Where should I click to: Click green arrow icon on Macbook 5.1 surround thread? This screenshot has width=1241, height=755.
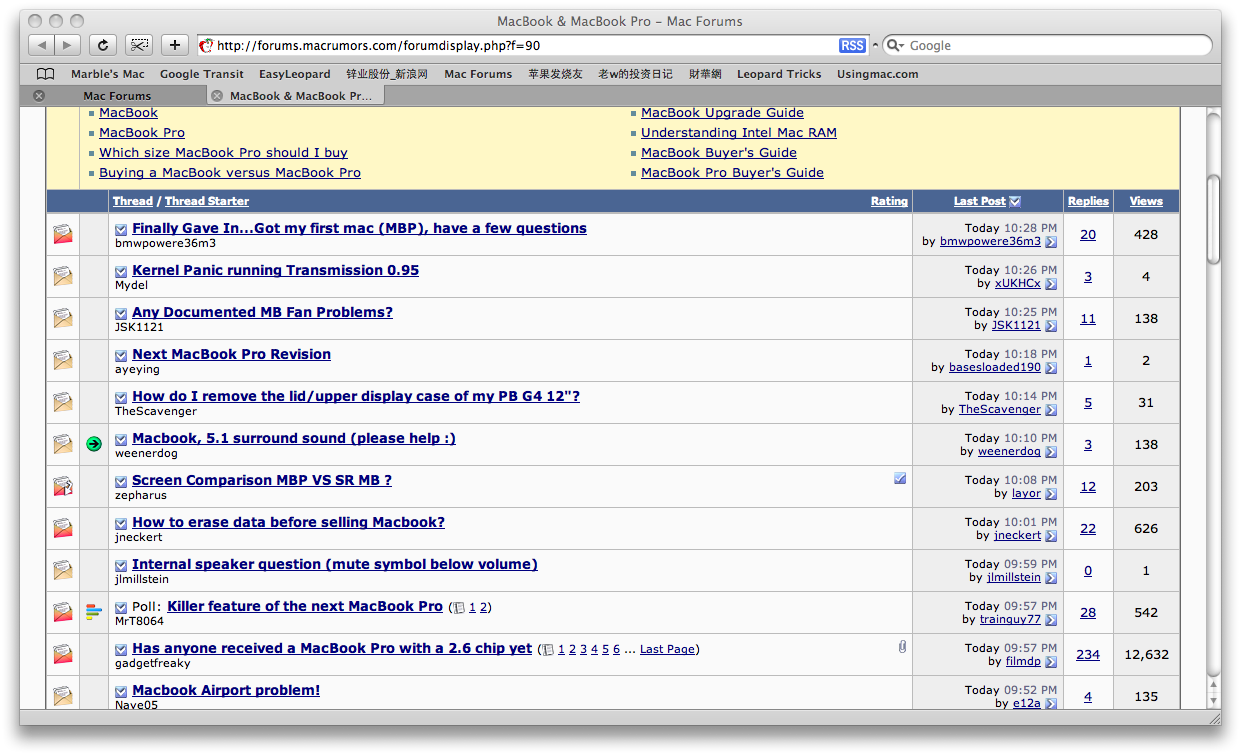coord(94,444)
